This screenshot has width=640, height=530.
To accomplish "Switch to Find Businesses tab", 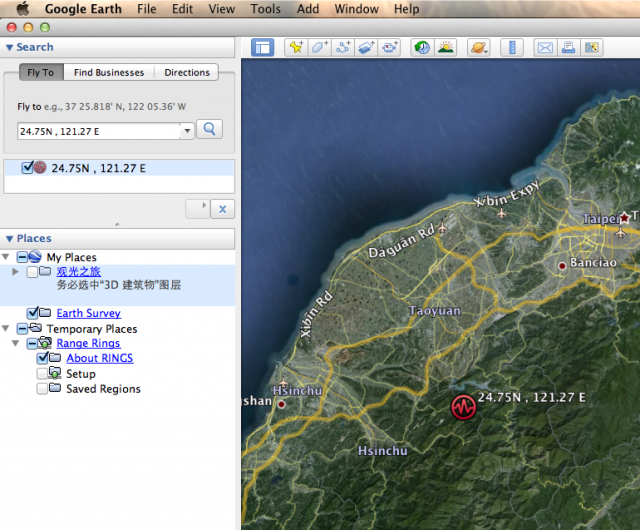I will (x=109, y=72).
